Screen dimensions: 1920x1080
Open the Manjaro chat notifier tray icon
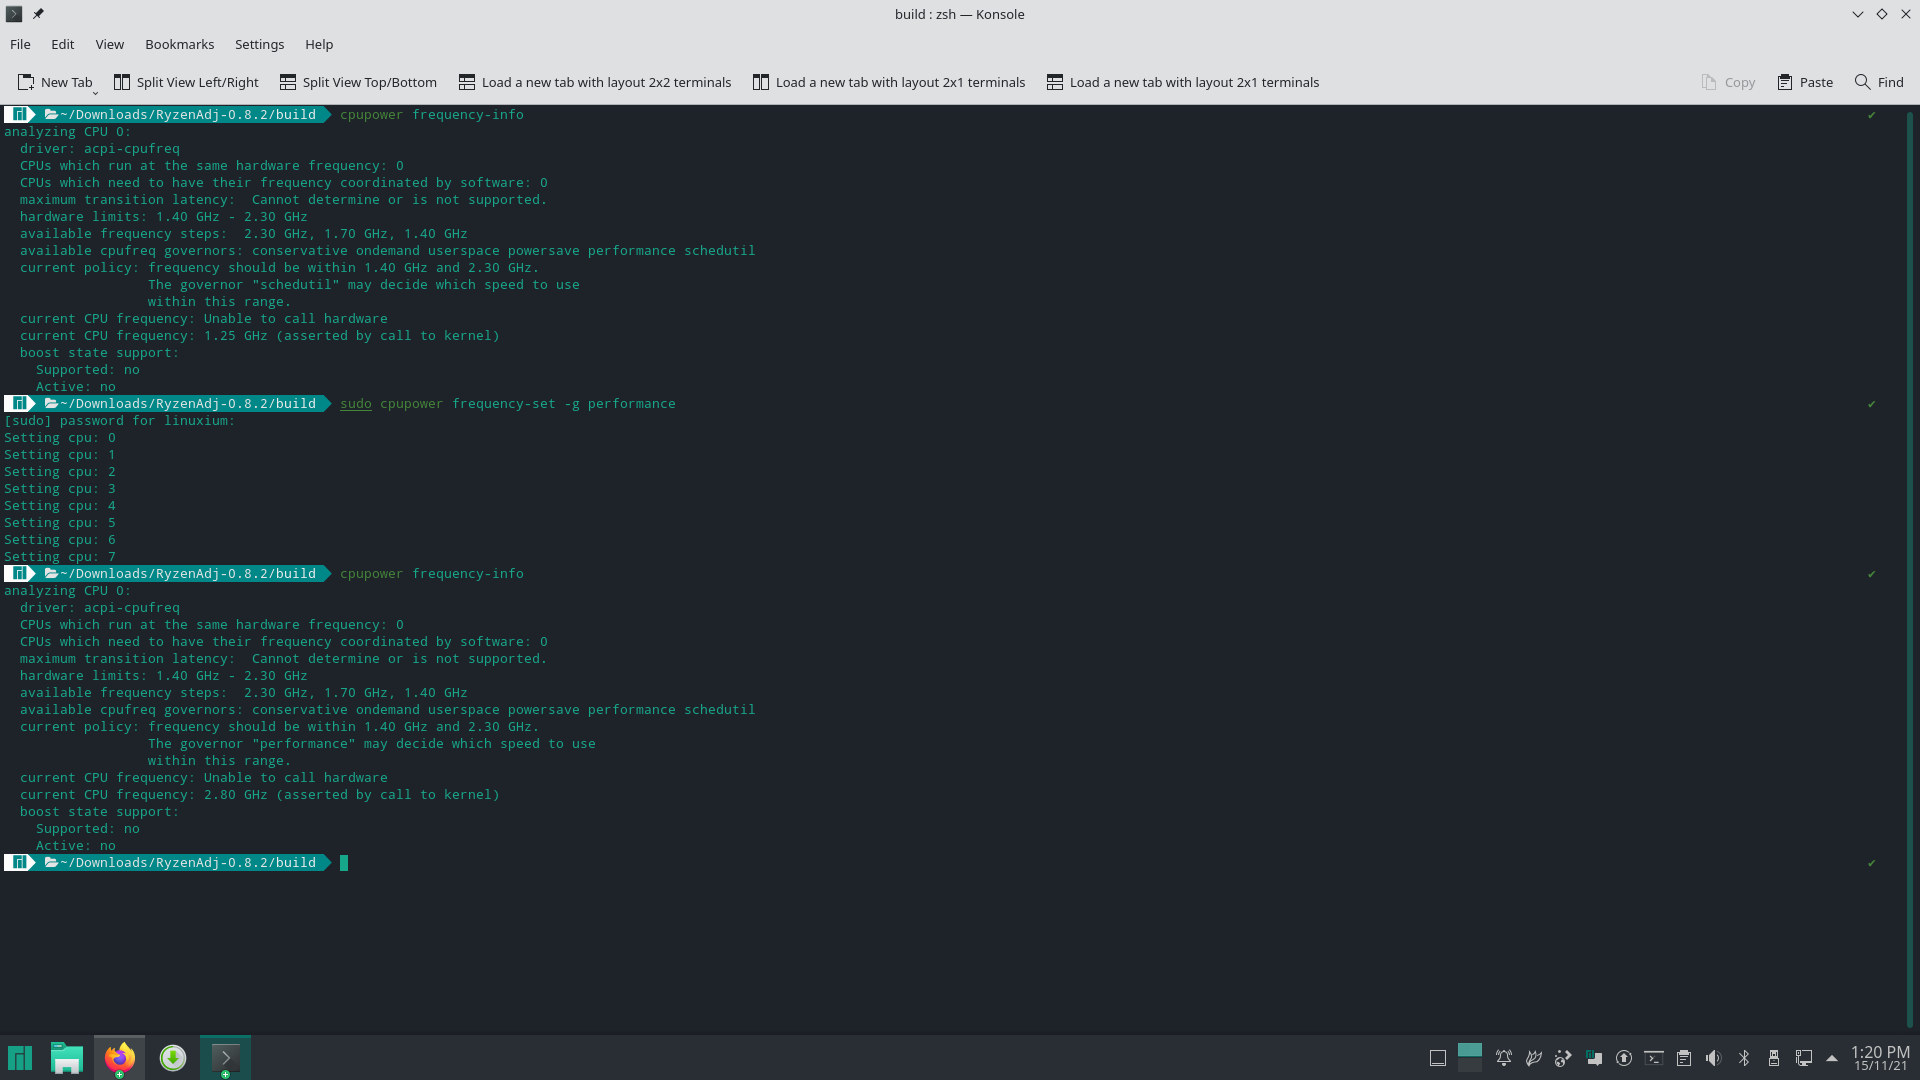(1594, 1058)
